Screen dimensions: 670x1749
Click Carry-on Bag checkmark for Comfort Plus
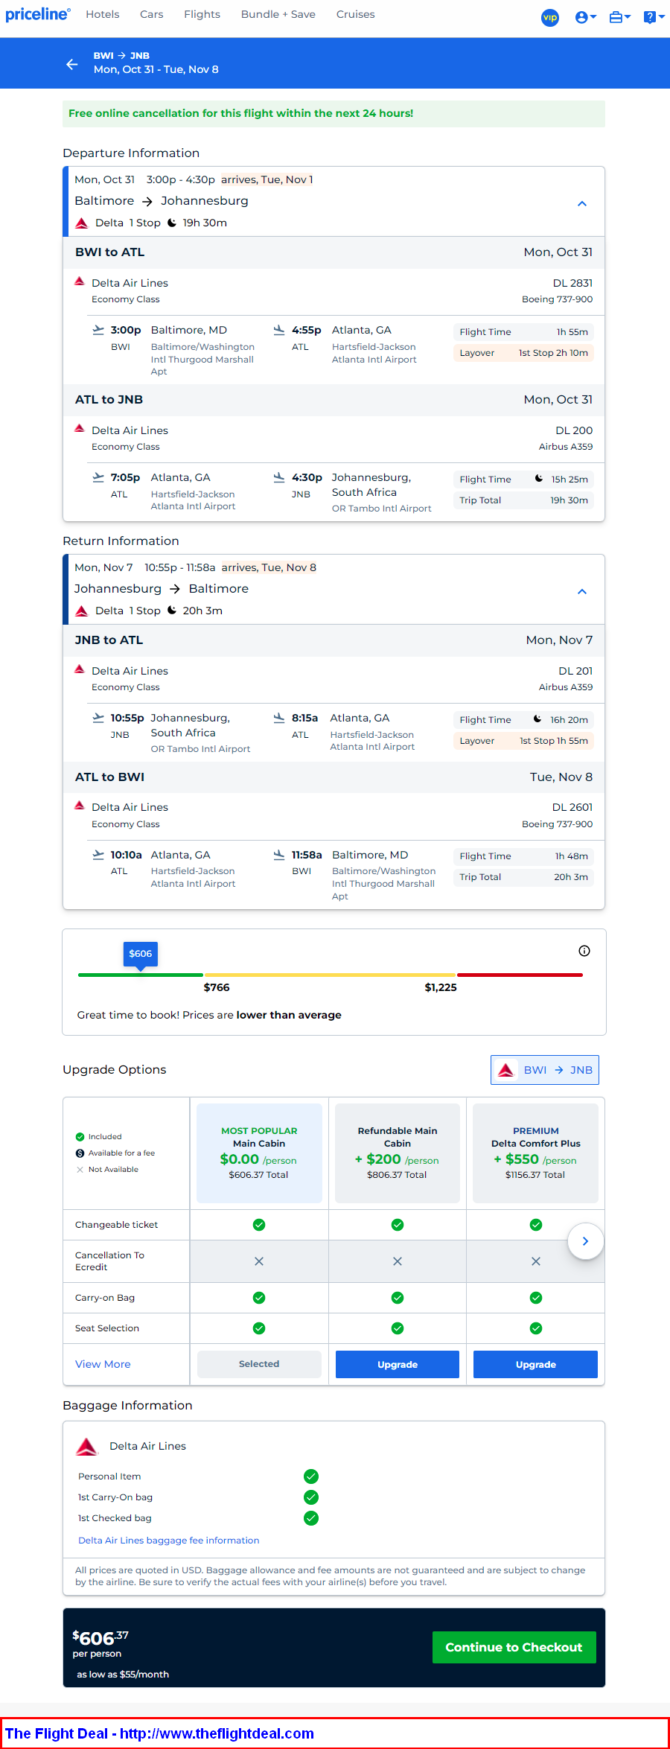coord(535,1297)
